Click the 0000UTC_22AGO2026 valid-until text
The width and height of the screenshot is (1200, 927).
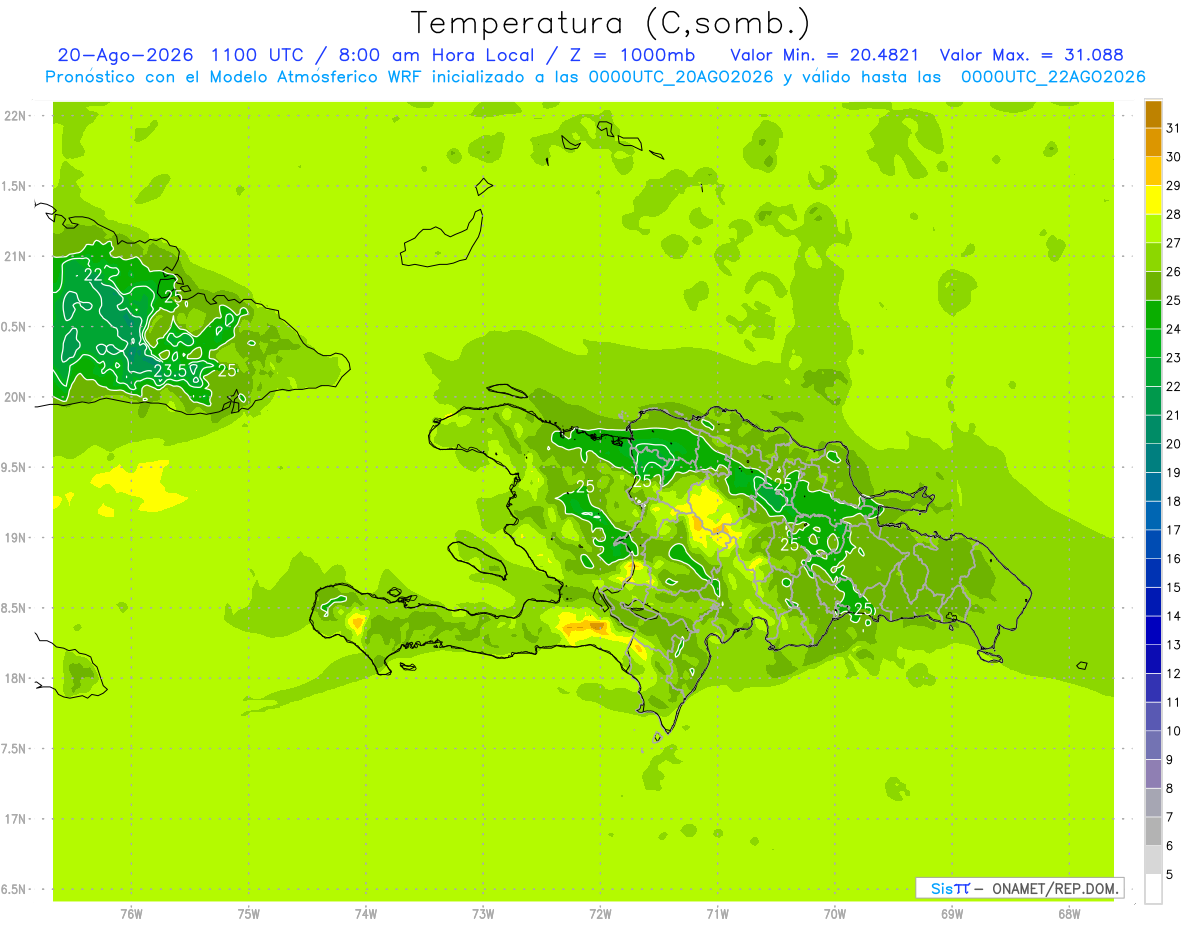(1053, 77)
